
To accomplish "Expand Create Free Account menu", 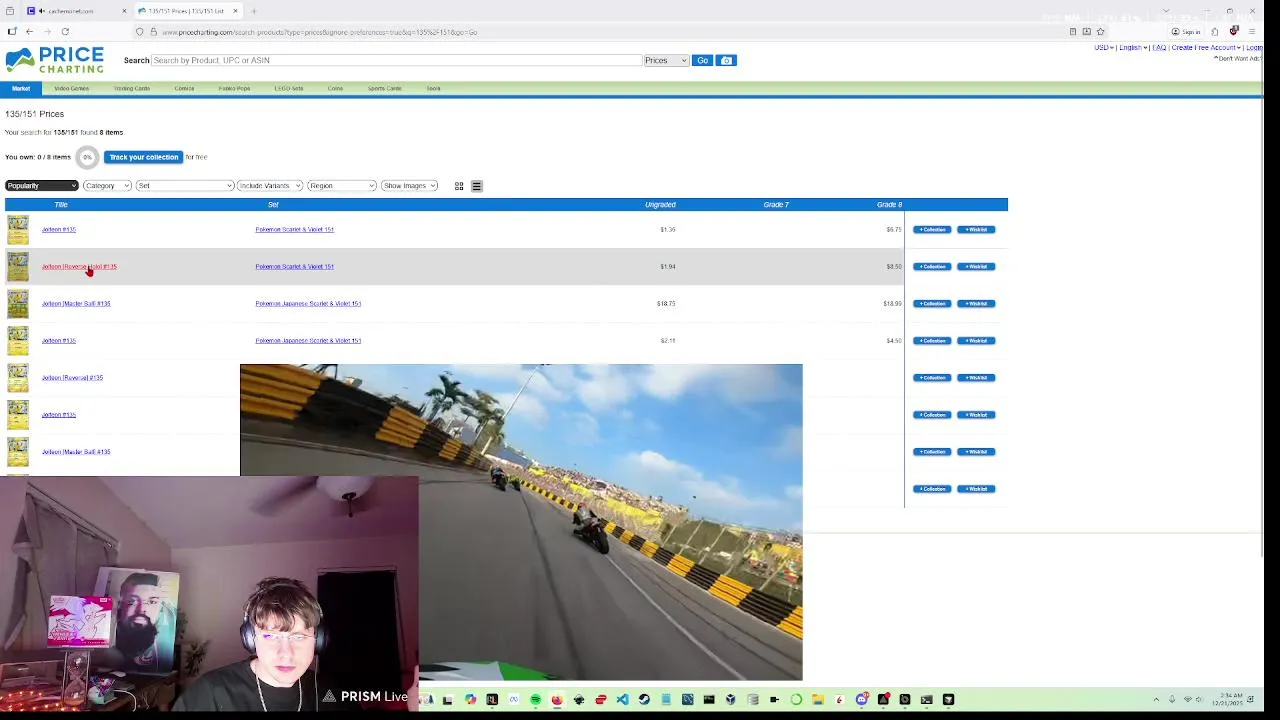I will [x=1206, y=47].
